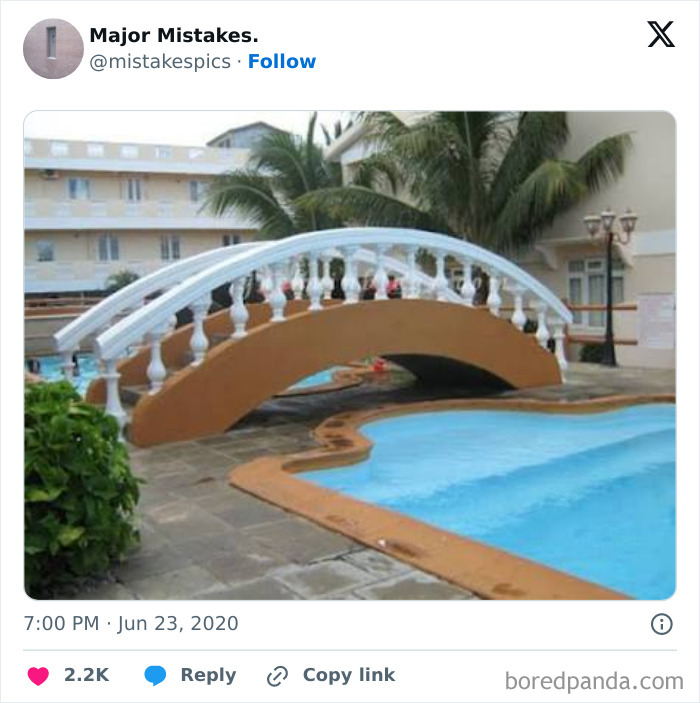Click the "Major Mistakes." display name
Screen dimensions: 700x703
click(x=174, y=35)
